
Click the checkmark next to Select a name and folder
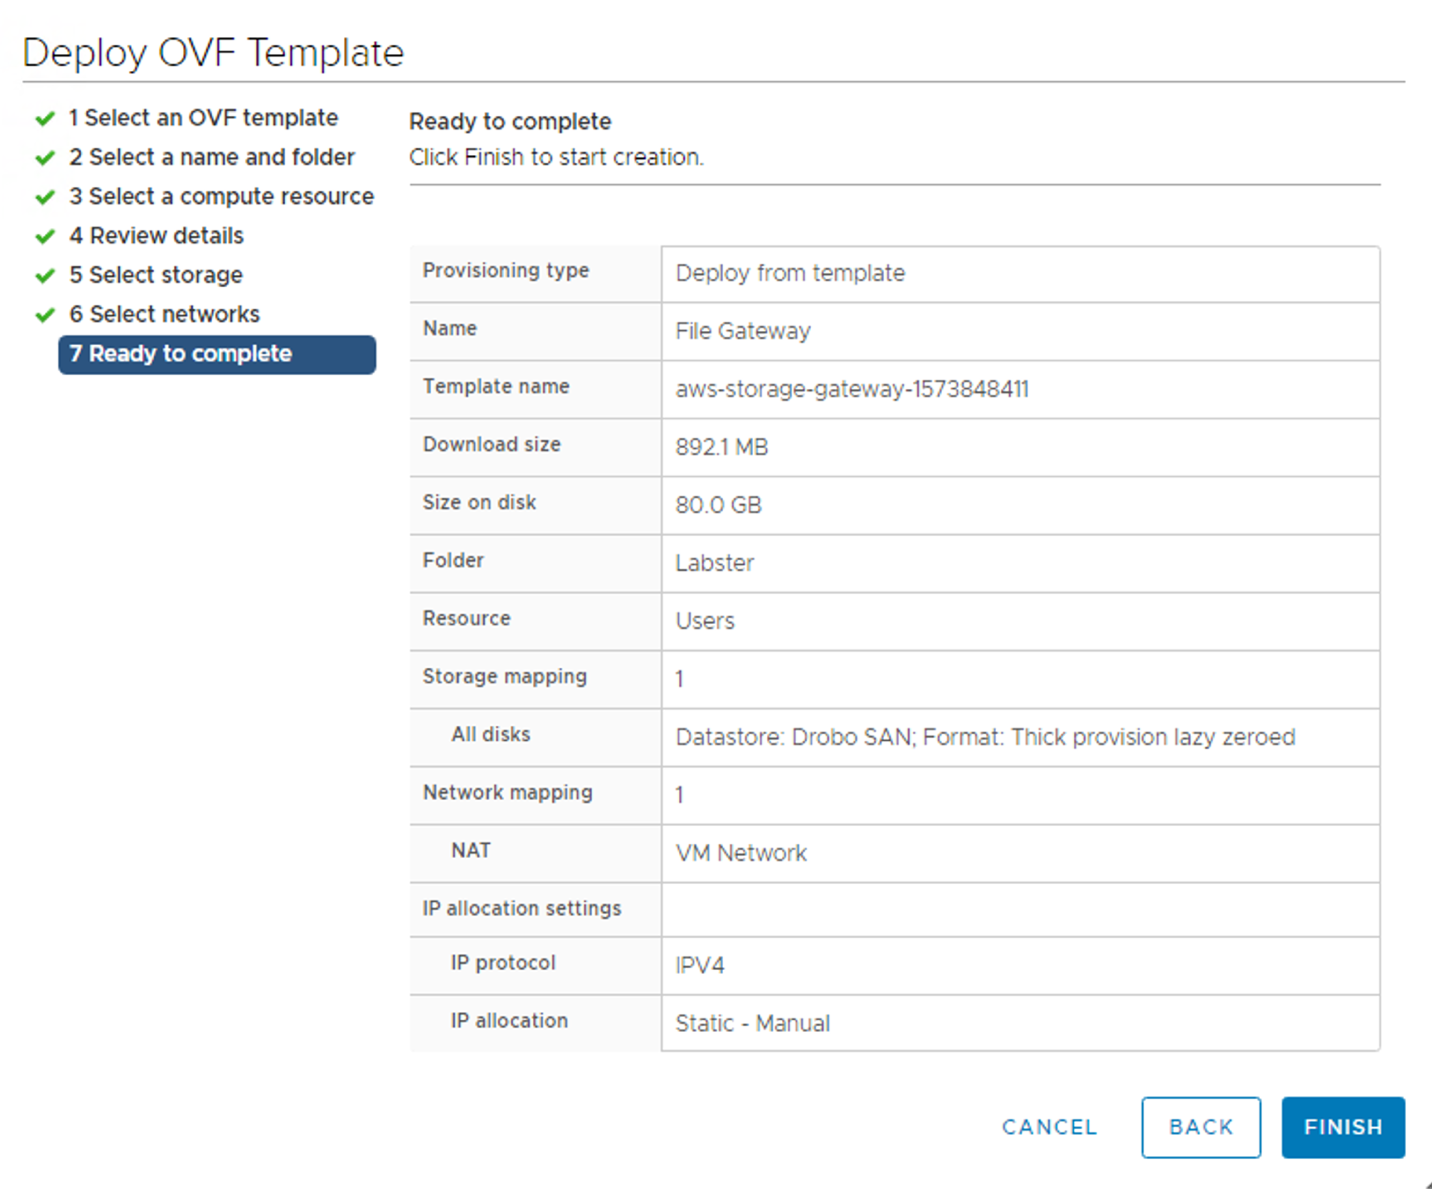coord(44,157)
